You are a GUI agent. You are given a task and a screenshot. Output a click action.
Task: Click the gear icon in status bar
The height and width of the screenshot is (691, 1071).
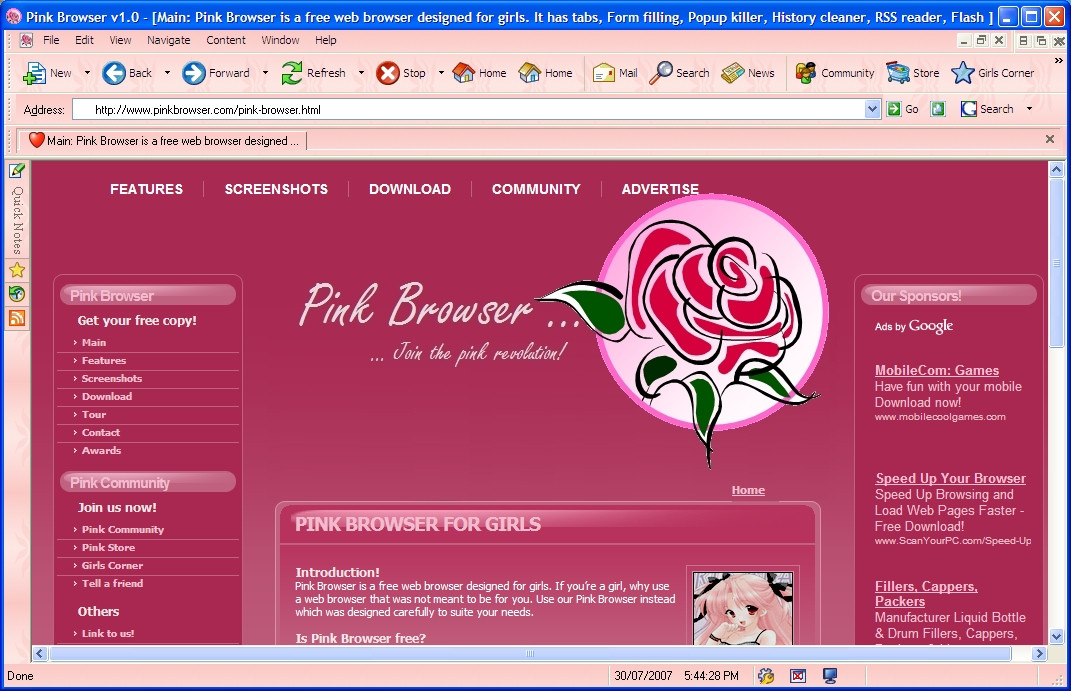click(766, 676)
